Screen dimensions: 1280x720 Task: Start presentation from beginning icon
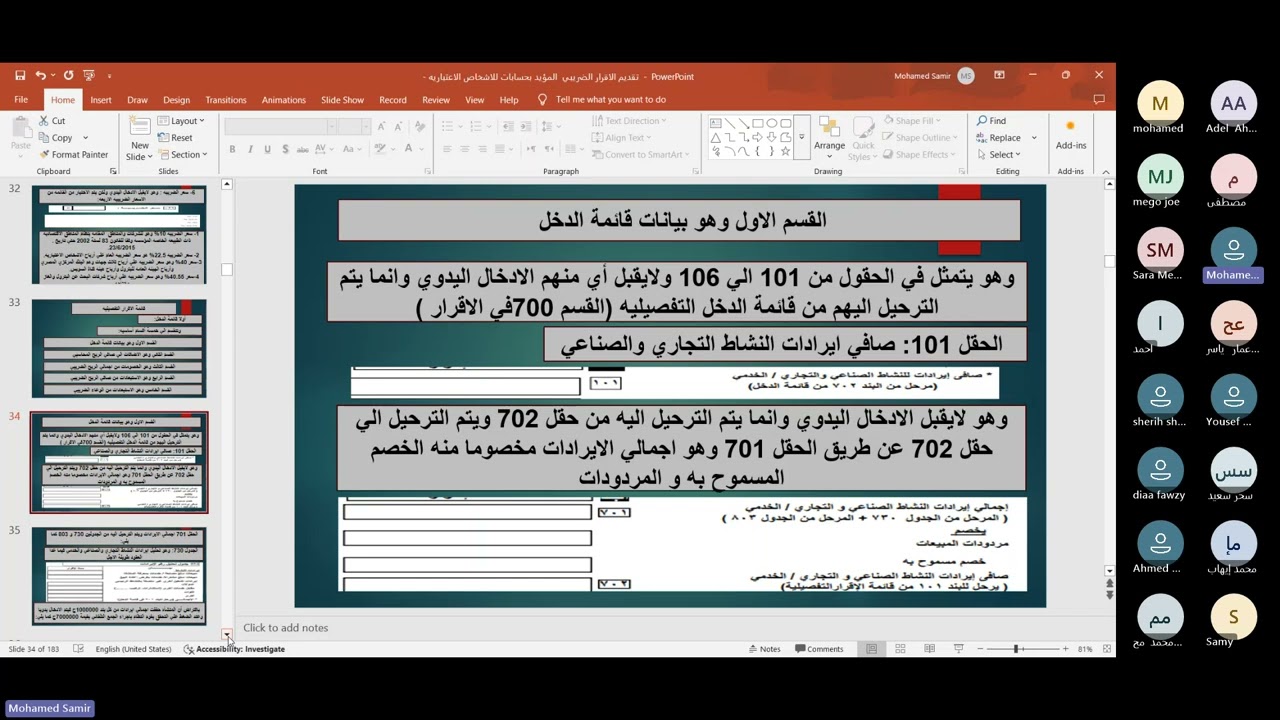pyautogui.click(x=89, y=75)
